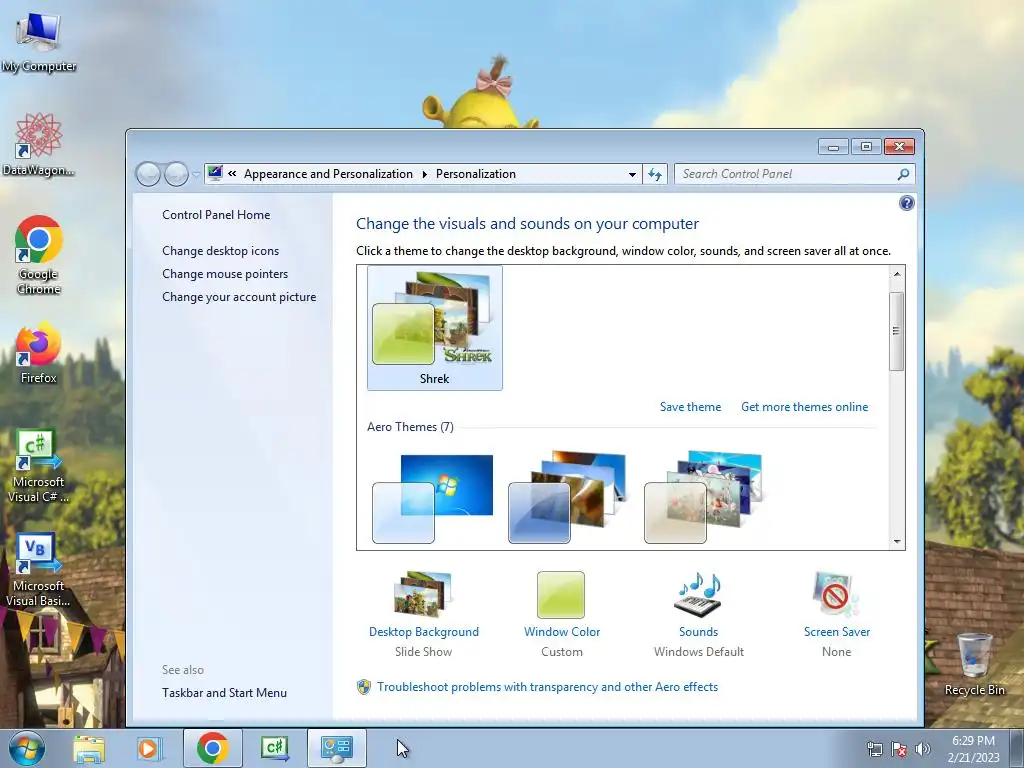Open Change your account picture

pos(239,296)
